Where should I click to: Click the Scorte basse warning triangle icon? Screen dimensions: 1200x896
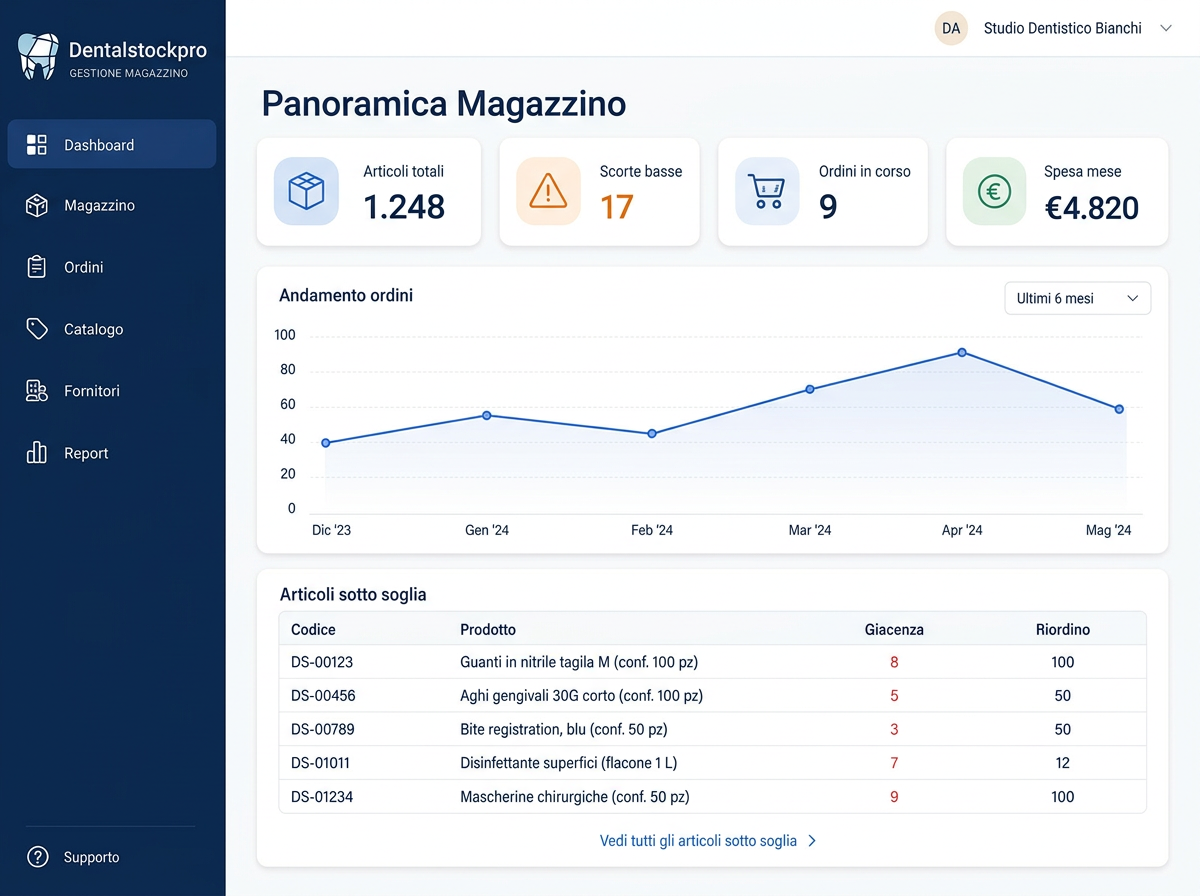pyautogui.click(x=548, y=191)
